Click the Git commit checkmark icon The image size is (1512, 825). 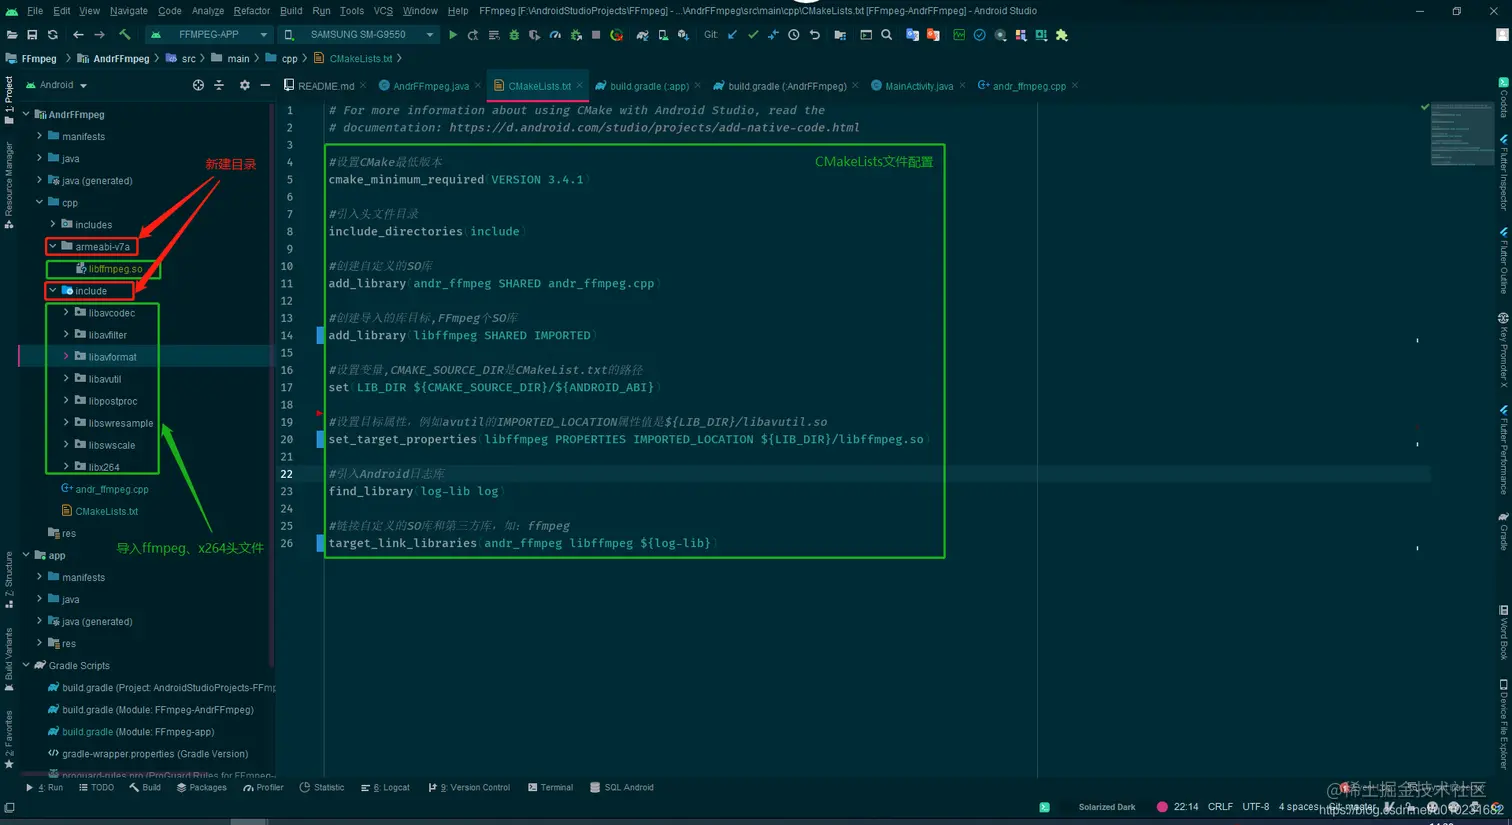tap(753, 35)
